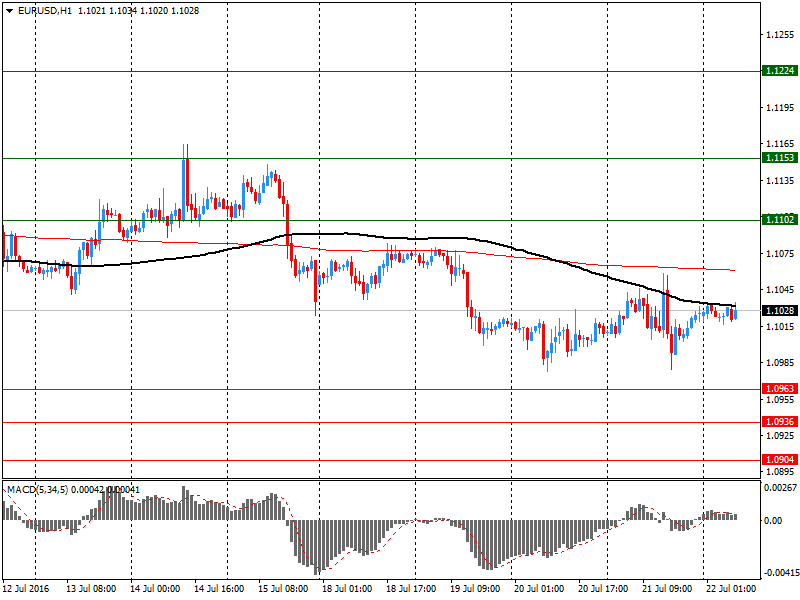
Task: Click the MACD scale value 0.00267
Action: click(781, 488)
